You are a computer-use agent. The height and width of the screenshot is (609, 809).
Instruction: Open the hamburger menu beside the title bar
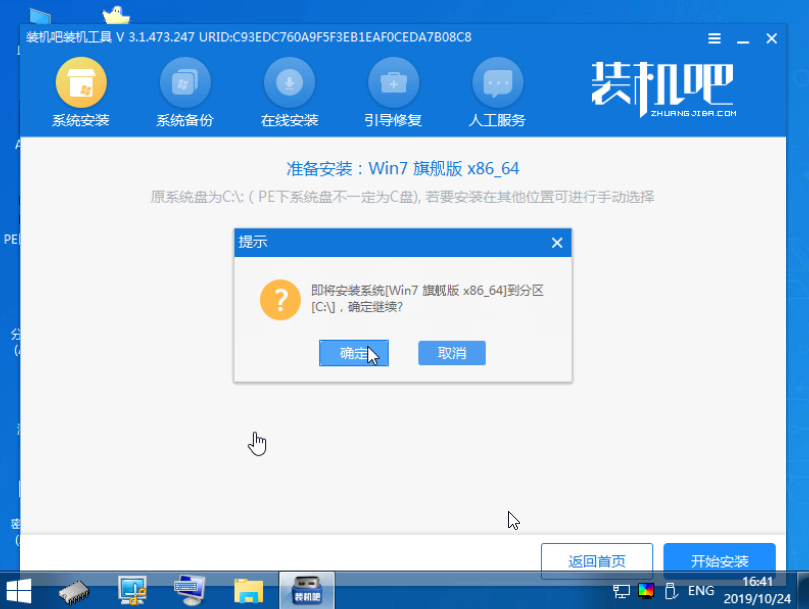(x=713, y=37)
